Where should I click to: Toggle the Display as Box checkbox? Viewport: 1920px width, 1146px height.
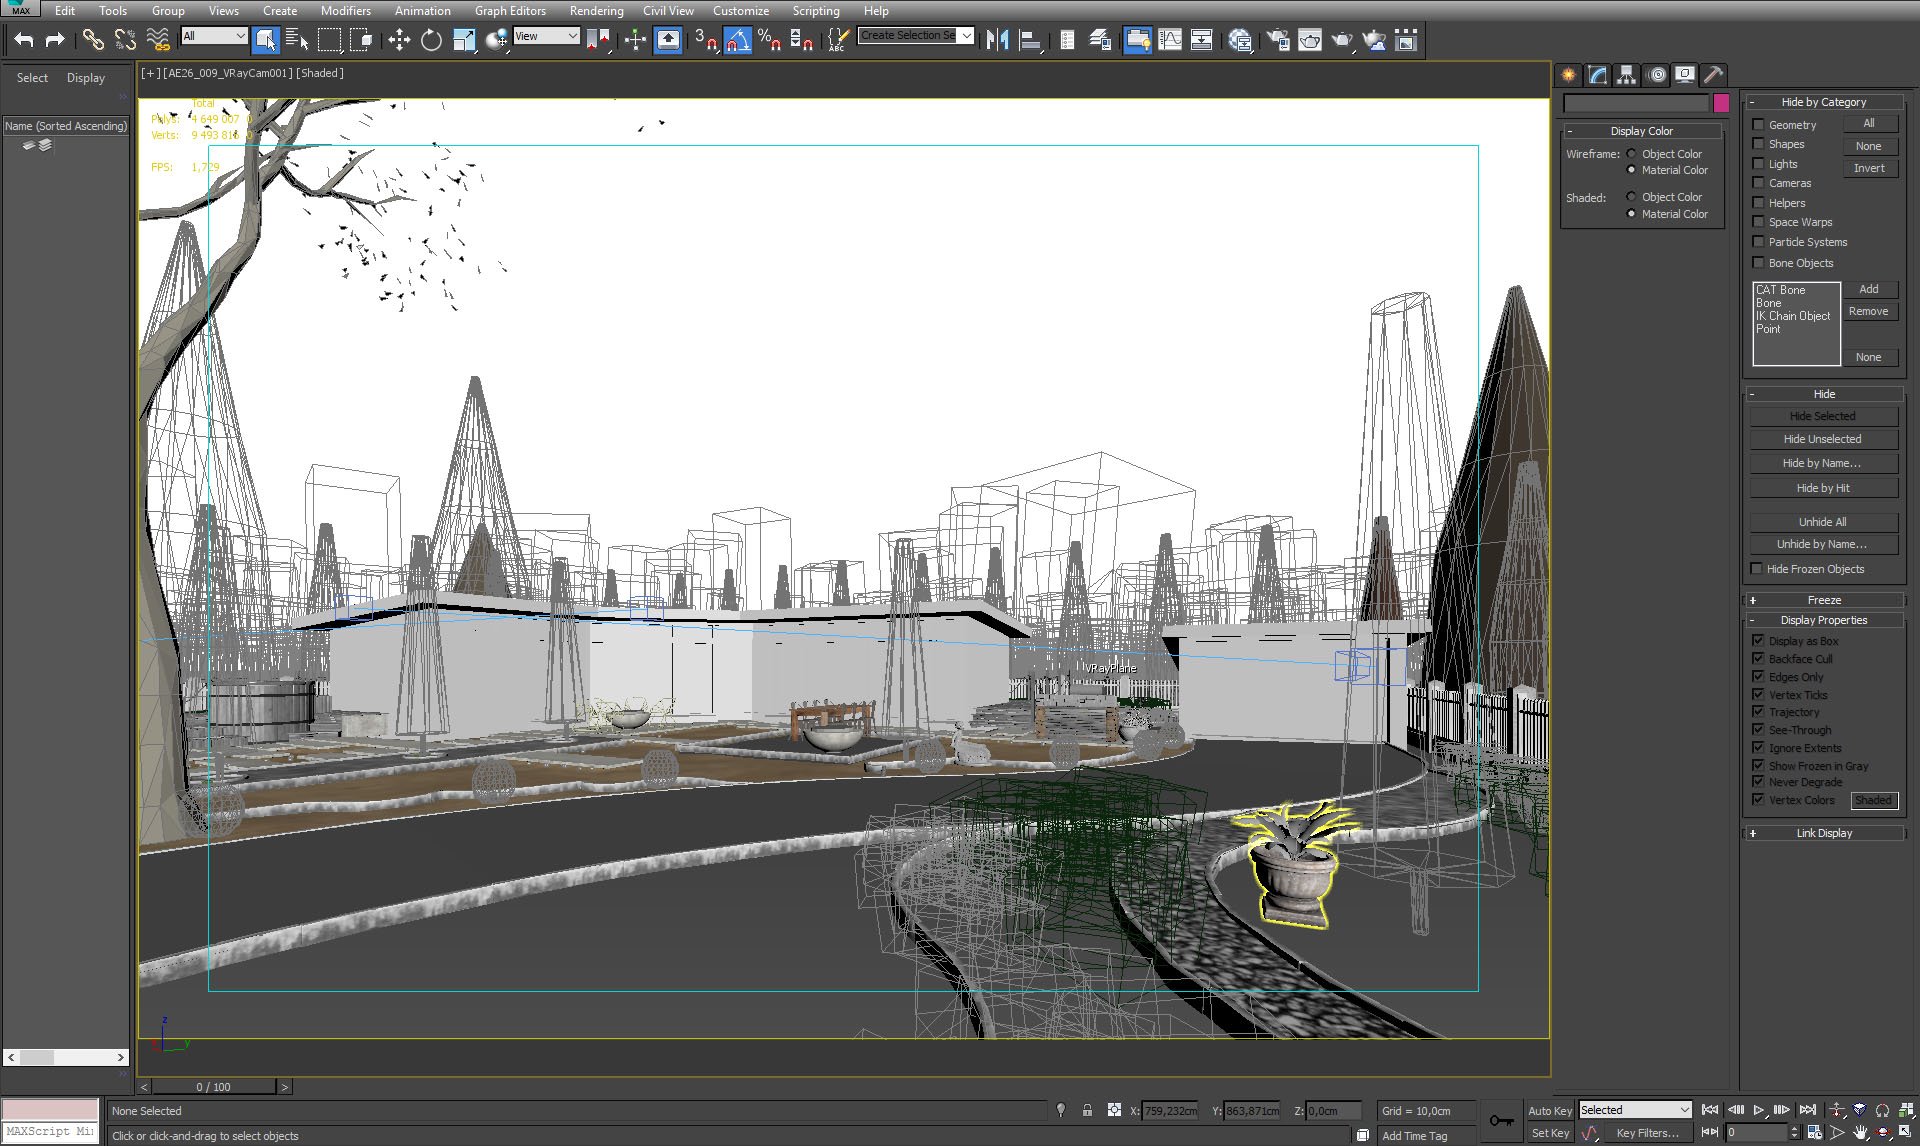click(x=1758, y=641)
